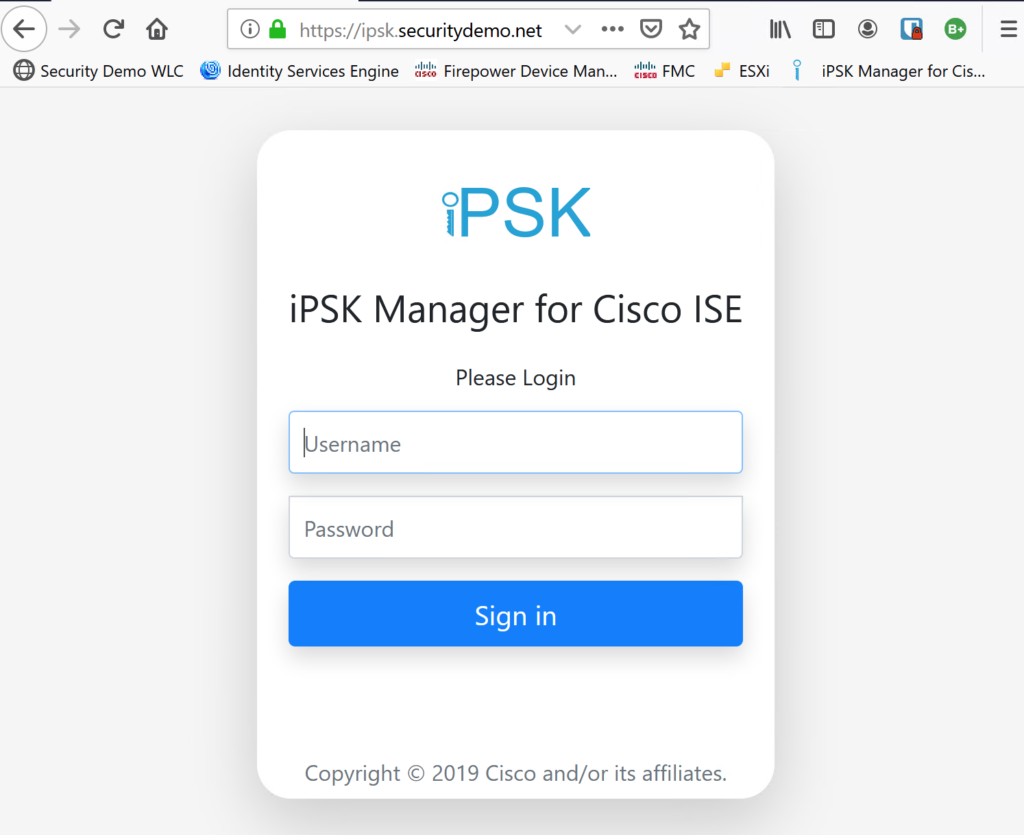Open the page actions three-dot menu

[612, 29]
